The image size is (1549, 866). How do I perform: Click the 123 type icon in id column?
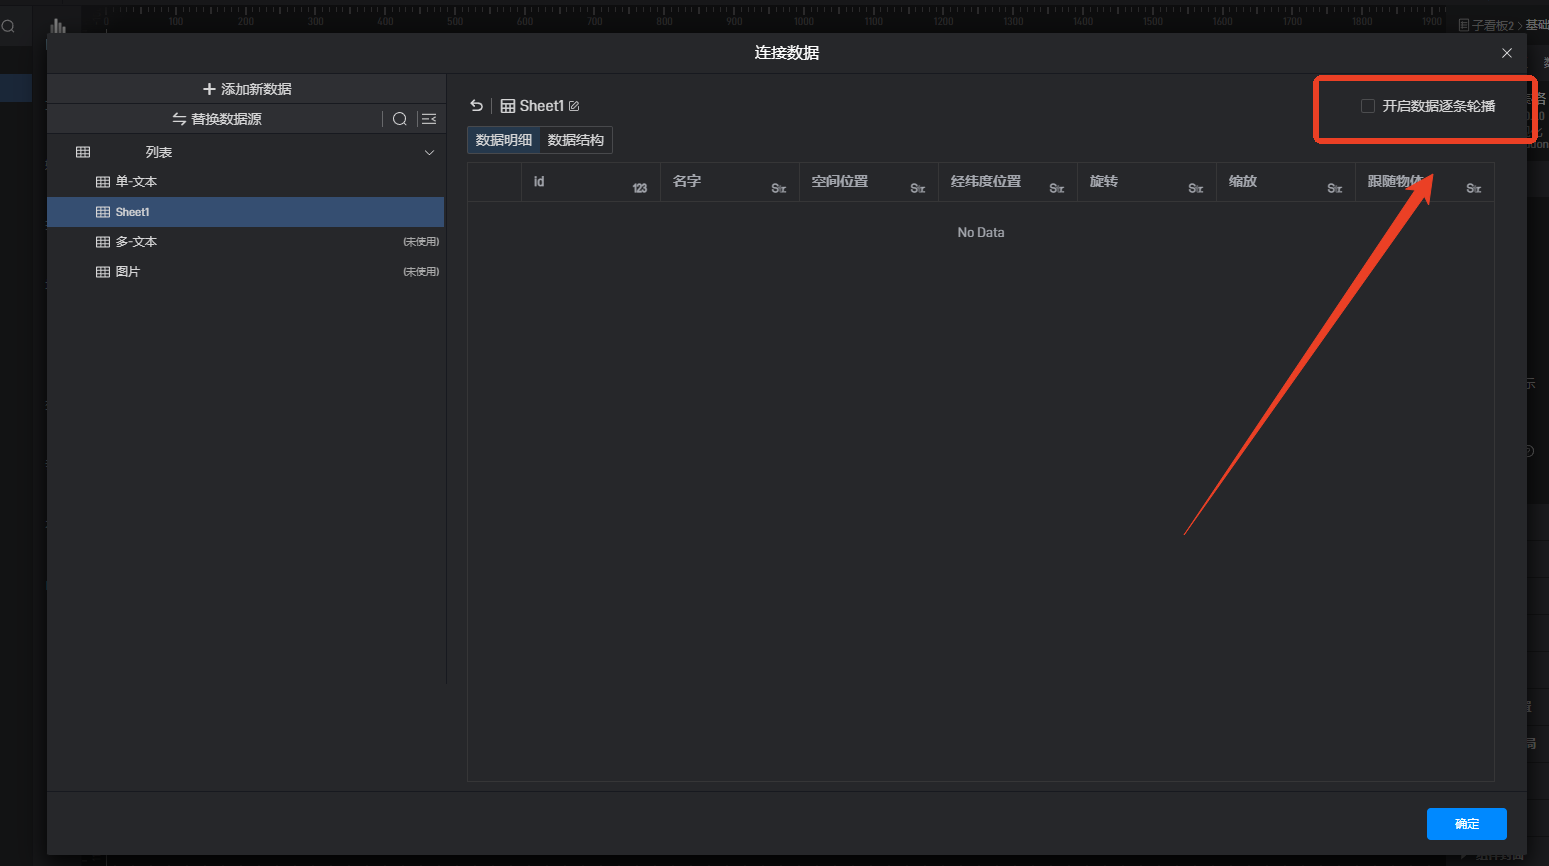[640, 188]
